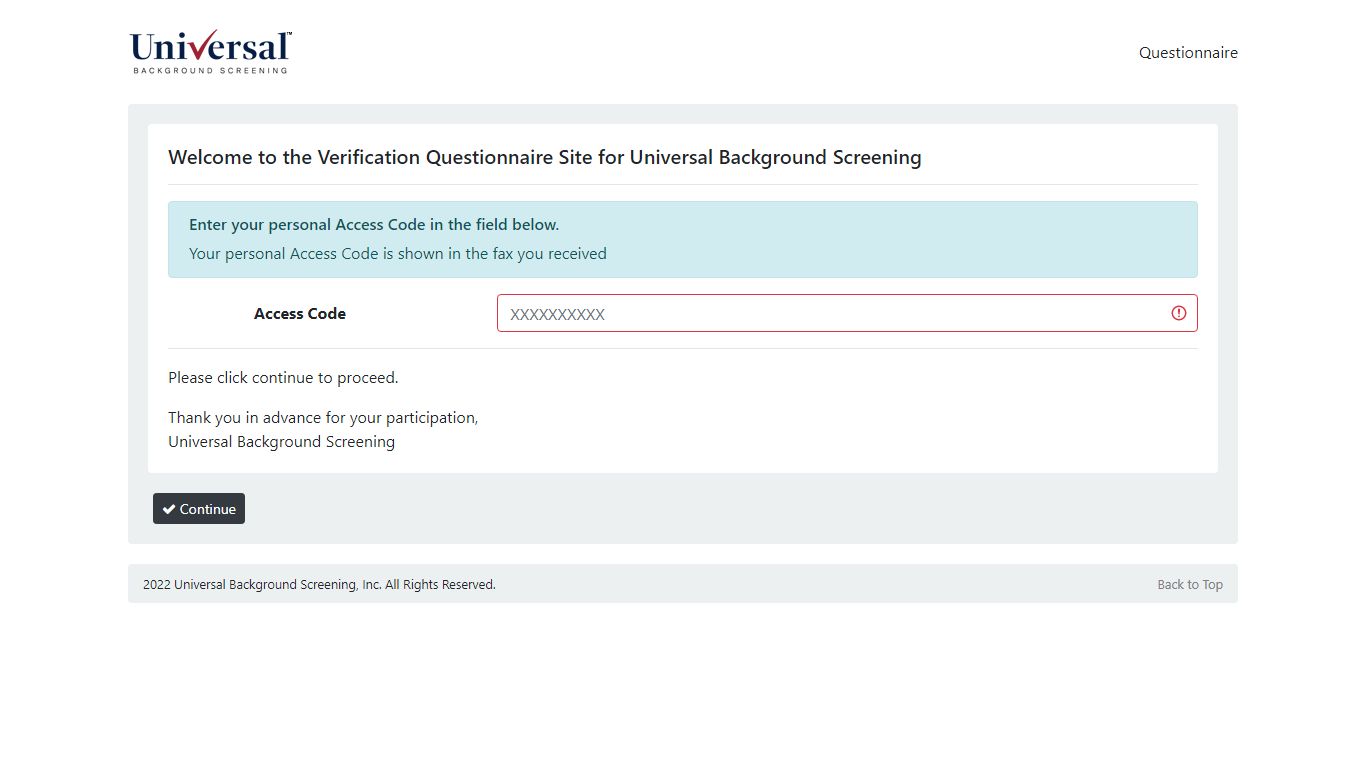The height and width of the screenshot is (768, 1366).
Task: Click 'Enter your personal Access Code' instruction
Action: [x=374, y=225]
